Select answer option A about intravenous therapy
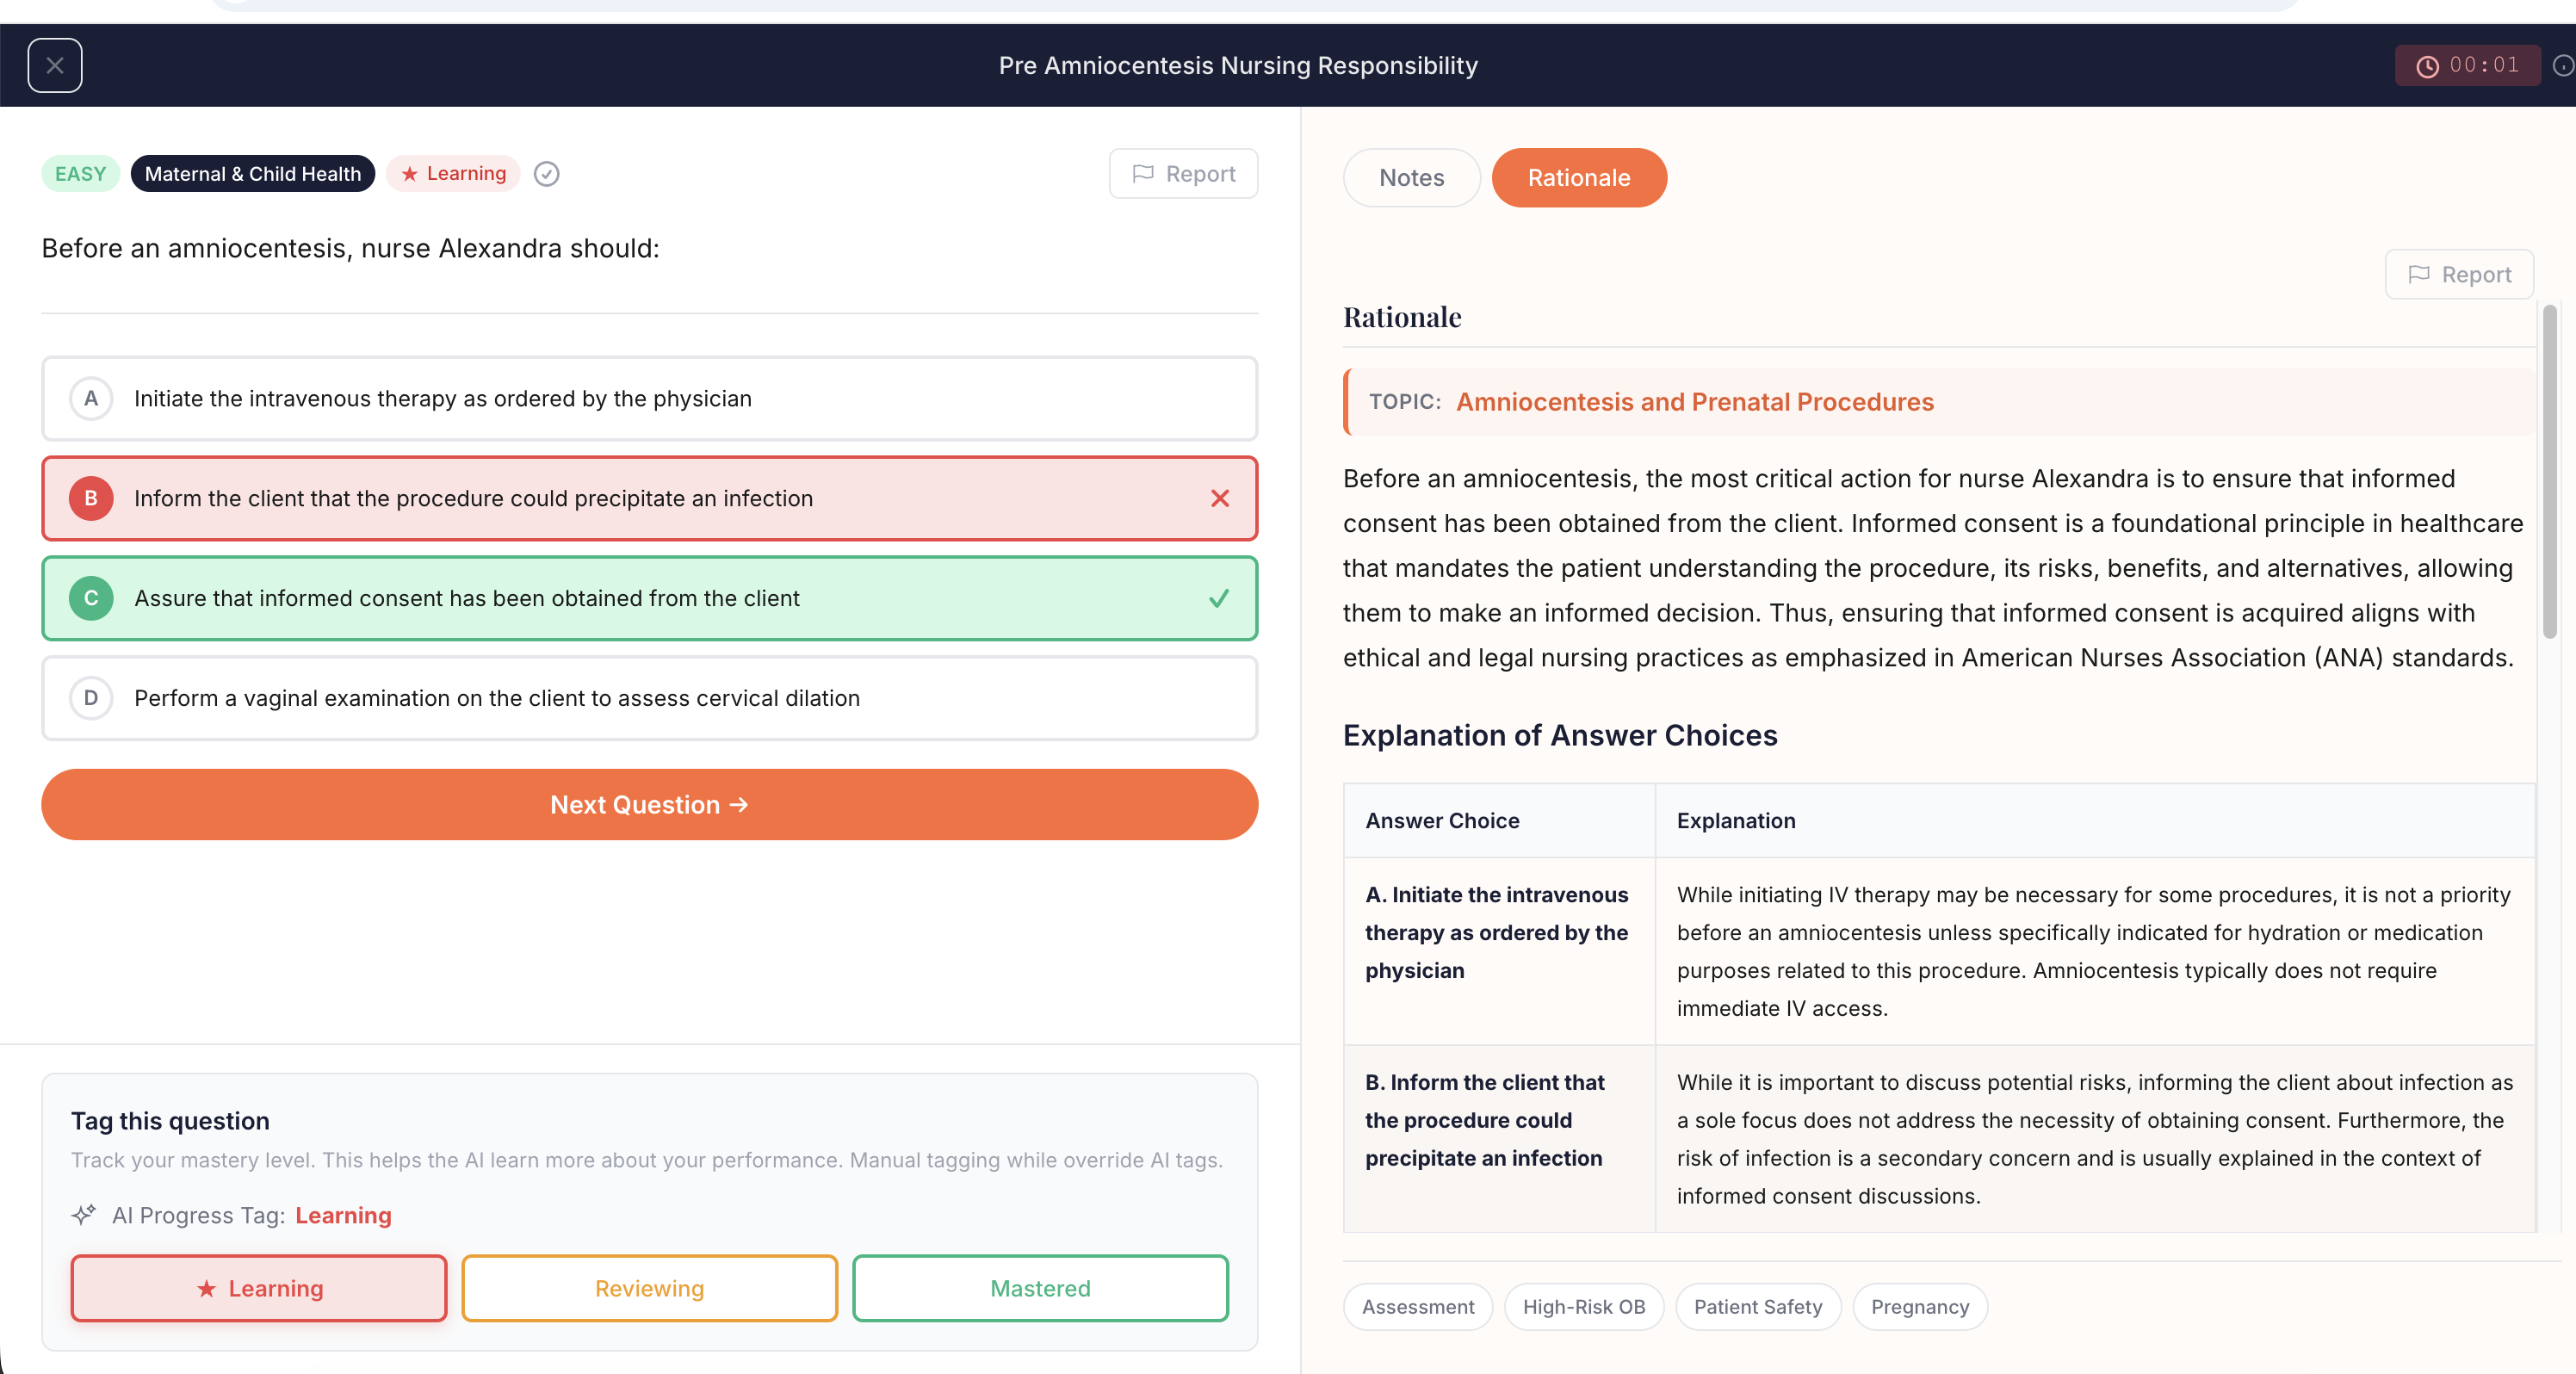 pyautogui.click(x=648, y=398)
